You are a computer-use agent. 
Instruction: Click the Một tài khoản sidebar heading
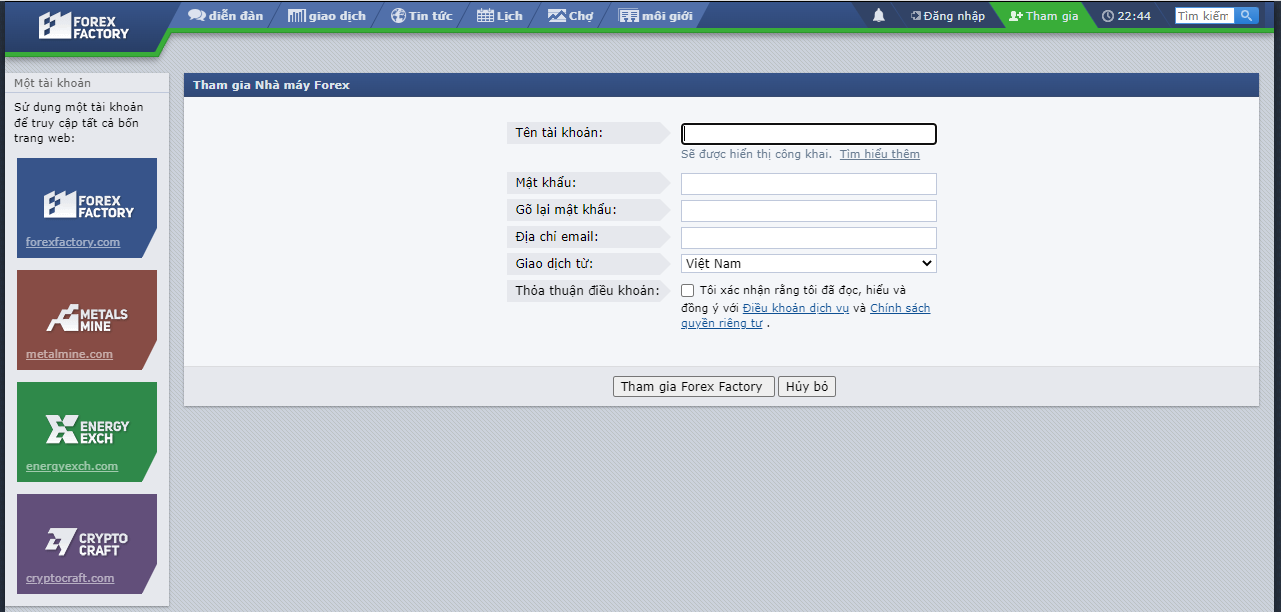(x=52, y=83)
